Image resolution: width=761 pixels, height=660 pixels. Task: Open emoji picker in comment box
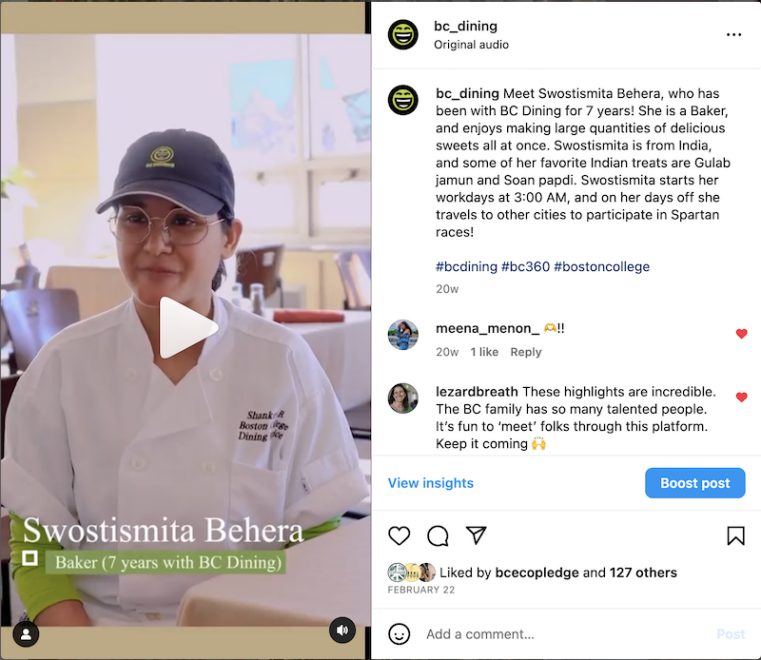point(399,634)
